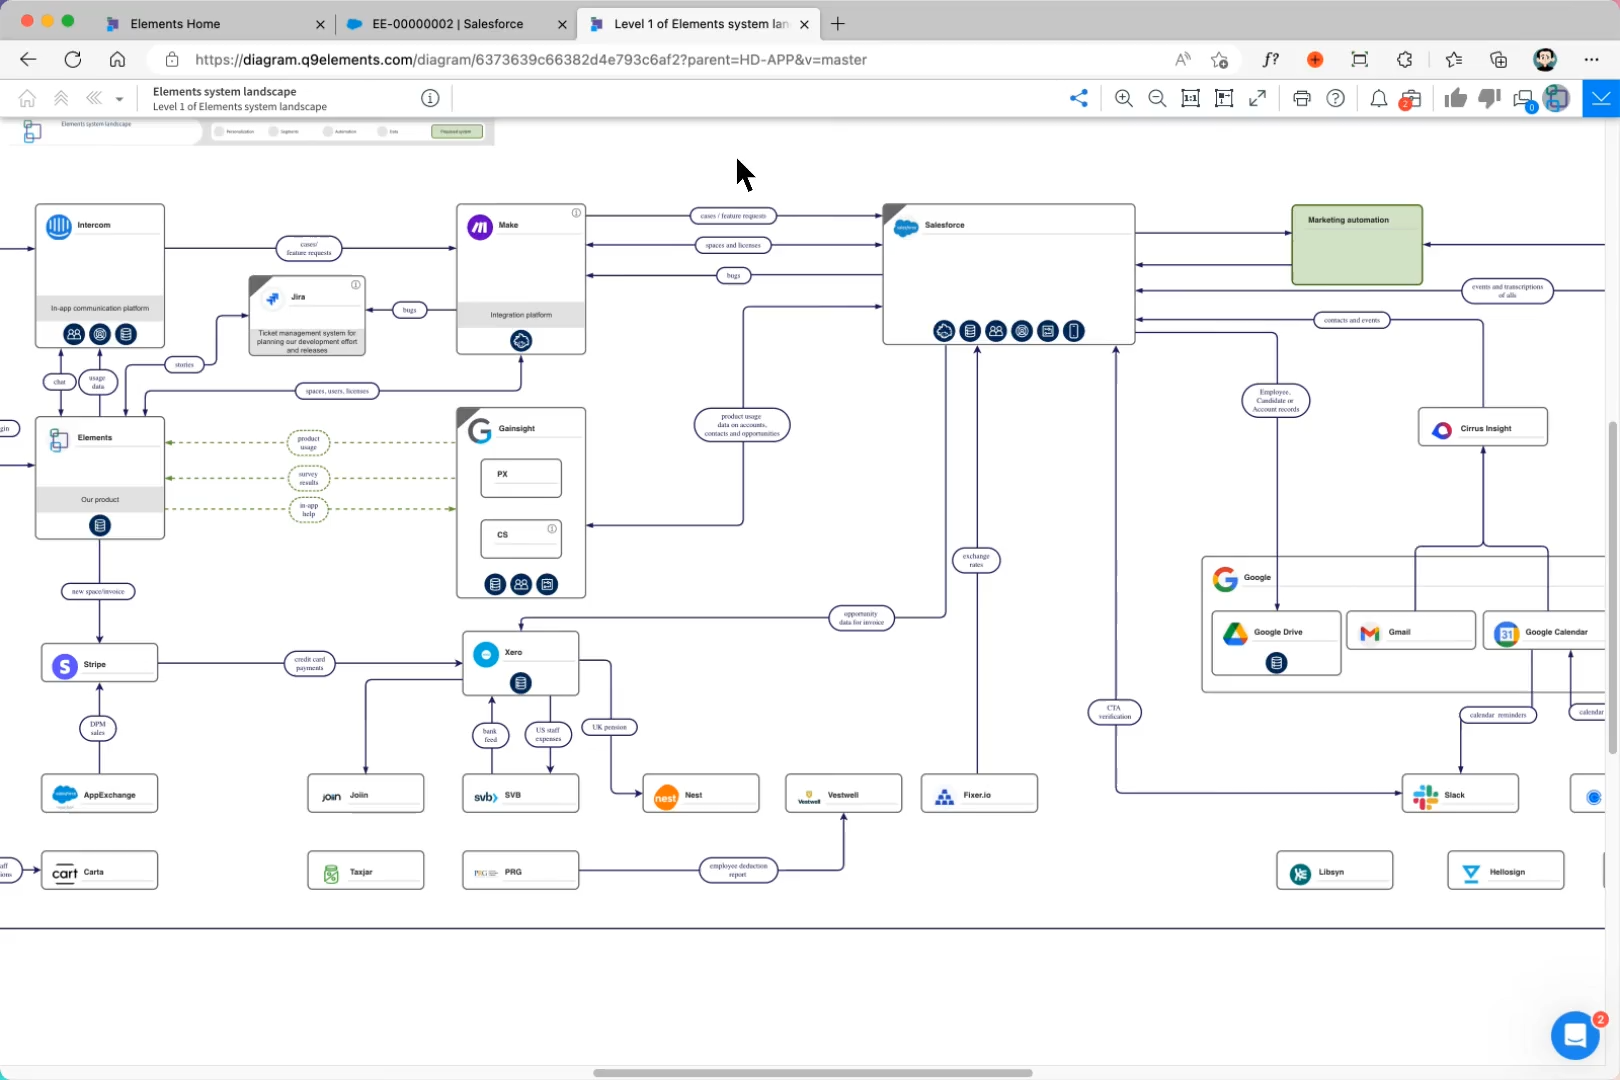Click the Stripe system box

click(99, 663)
